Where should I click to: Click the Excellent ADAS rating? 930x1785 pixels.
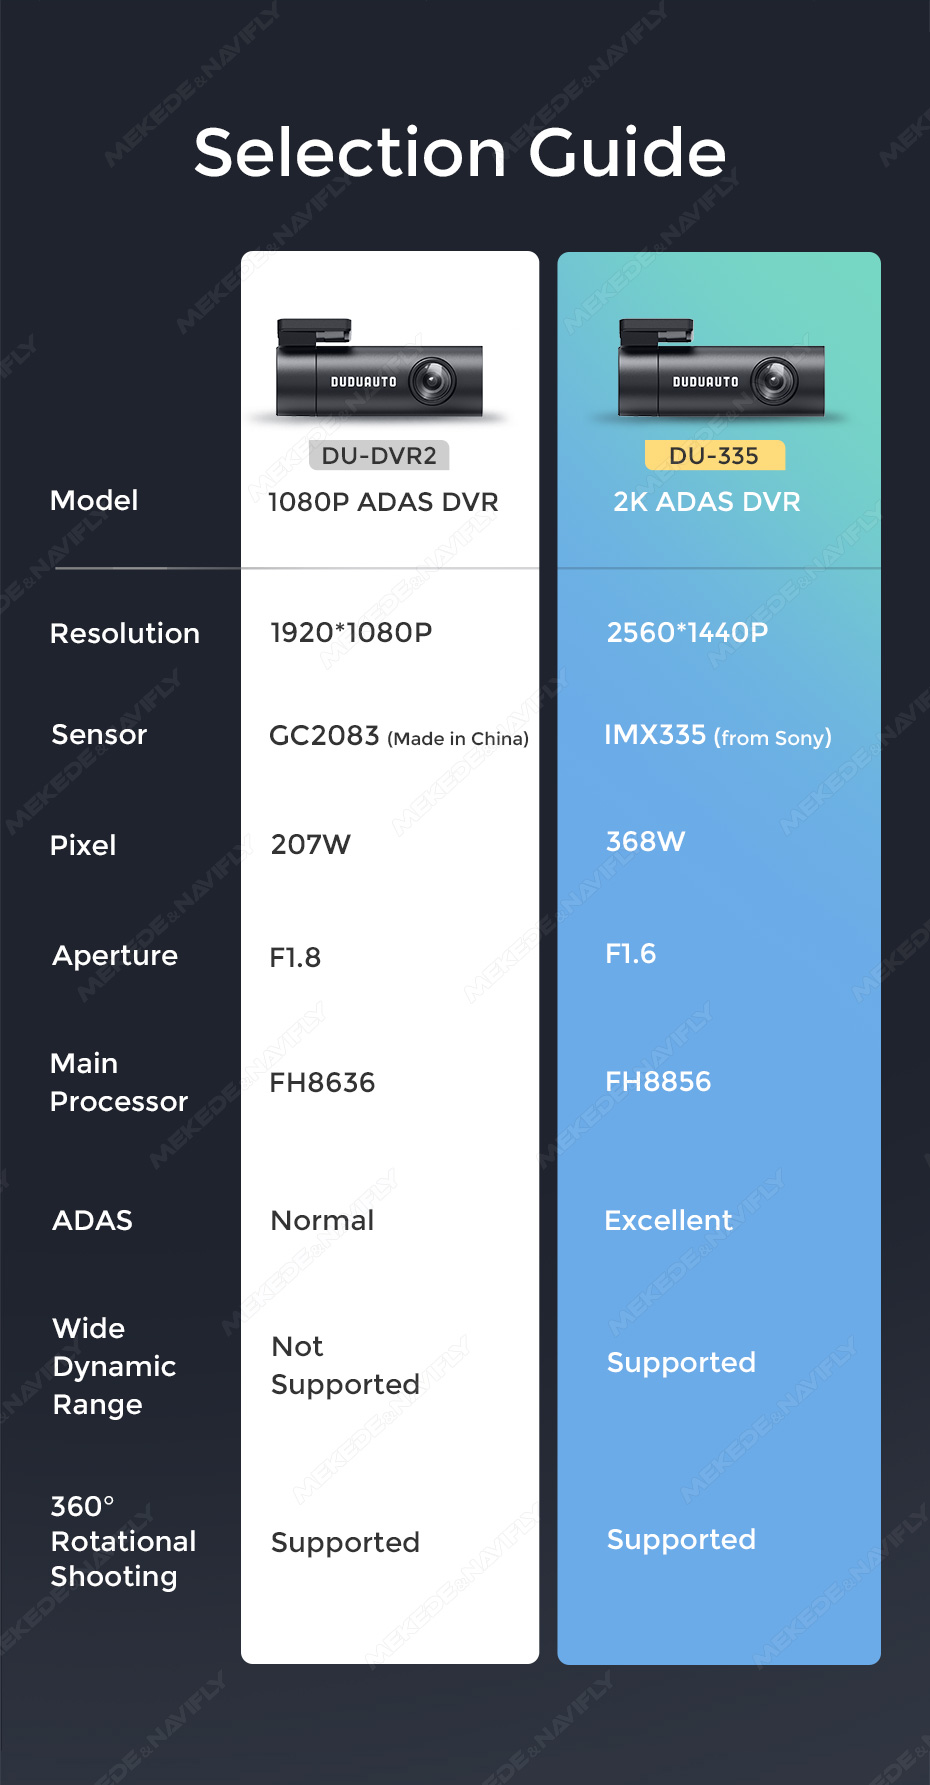pos(669,1221)
